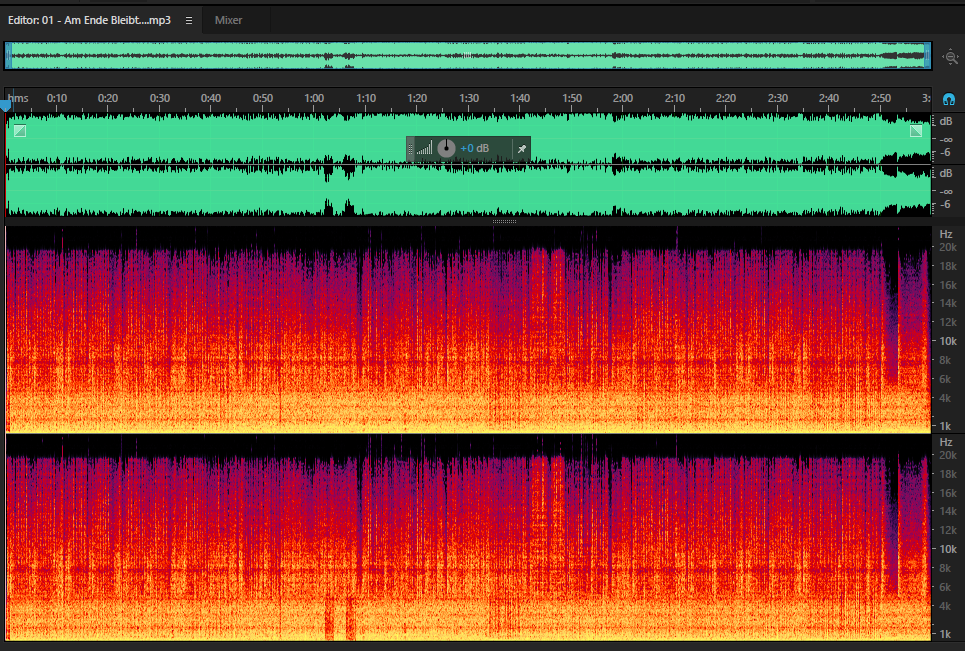Click the blue playhead marker at ruler start
The image size is (965, 651).
6,106
